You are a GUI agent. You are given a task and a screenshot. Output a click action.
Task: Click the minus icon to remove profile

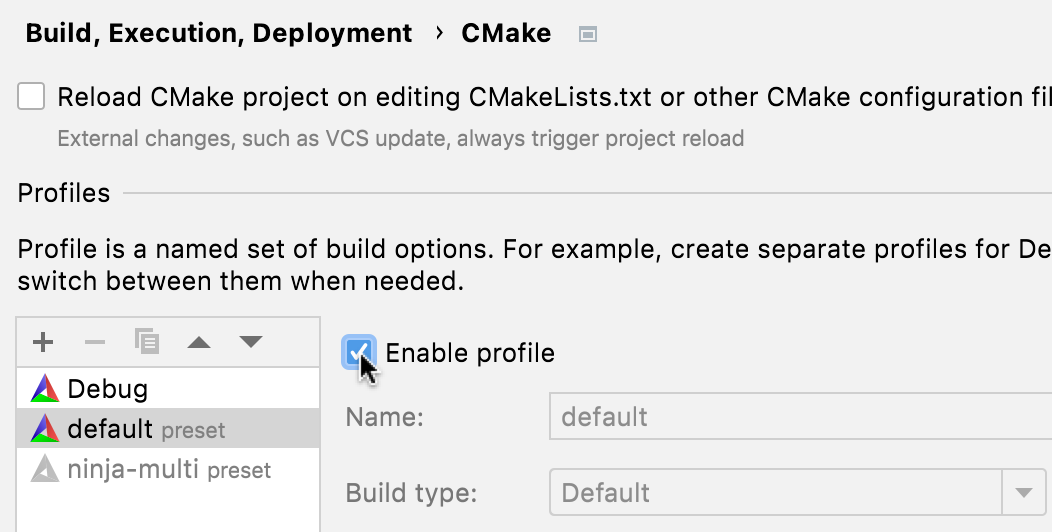(x=95, y=343)
